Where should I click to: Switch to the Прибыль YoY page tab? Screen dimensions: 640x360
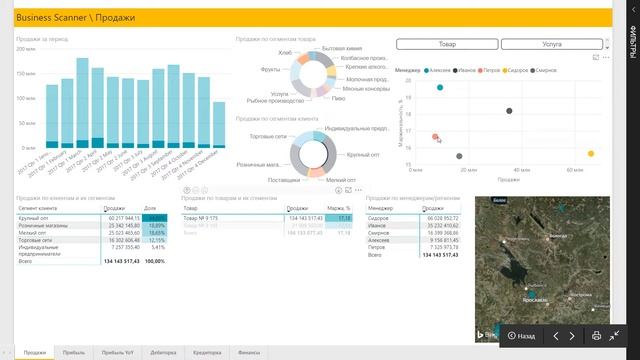(118, 352)
